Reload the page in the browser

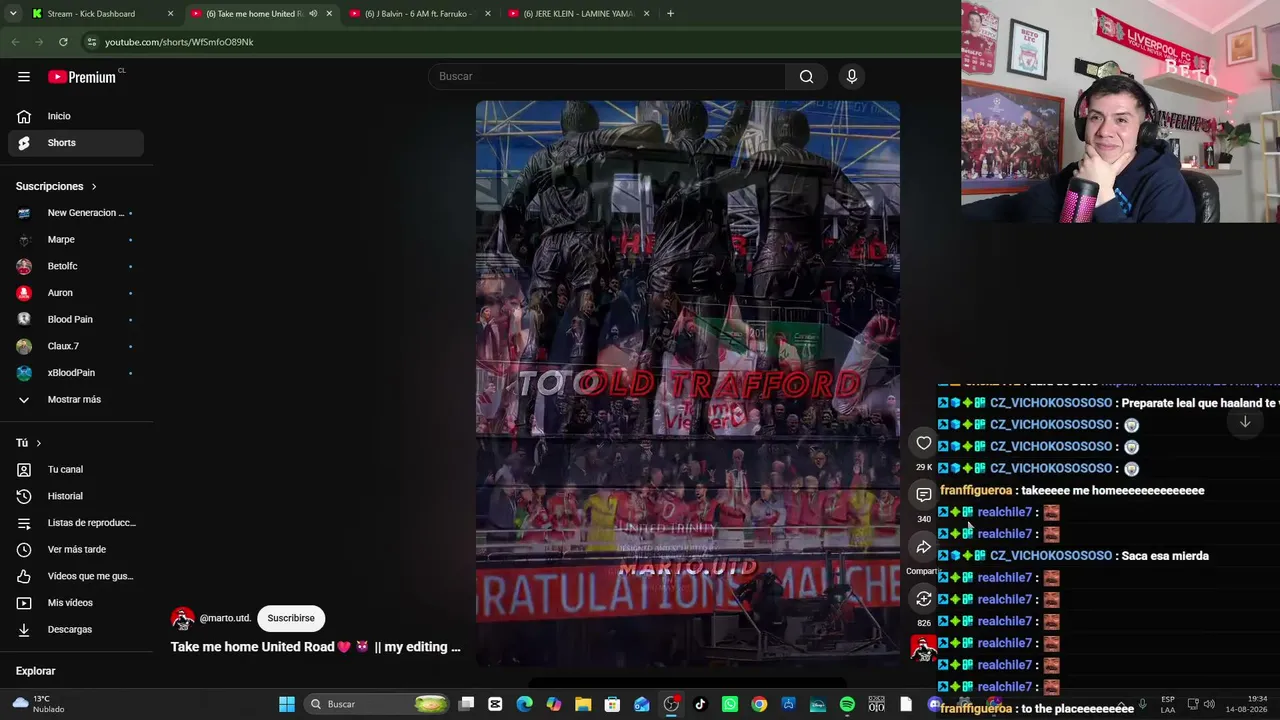63,42
